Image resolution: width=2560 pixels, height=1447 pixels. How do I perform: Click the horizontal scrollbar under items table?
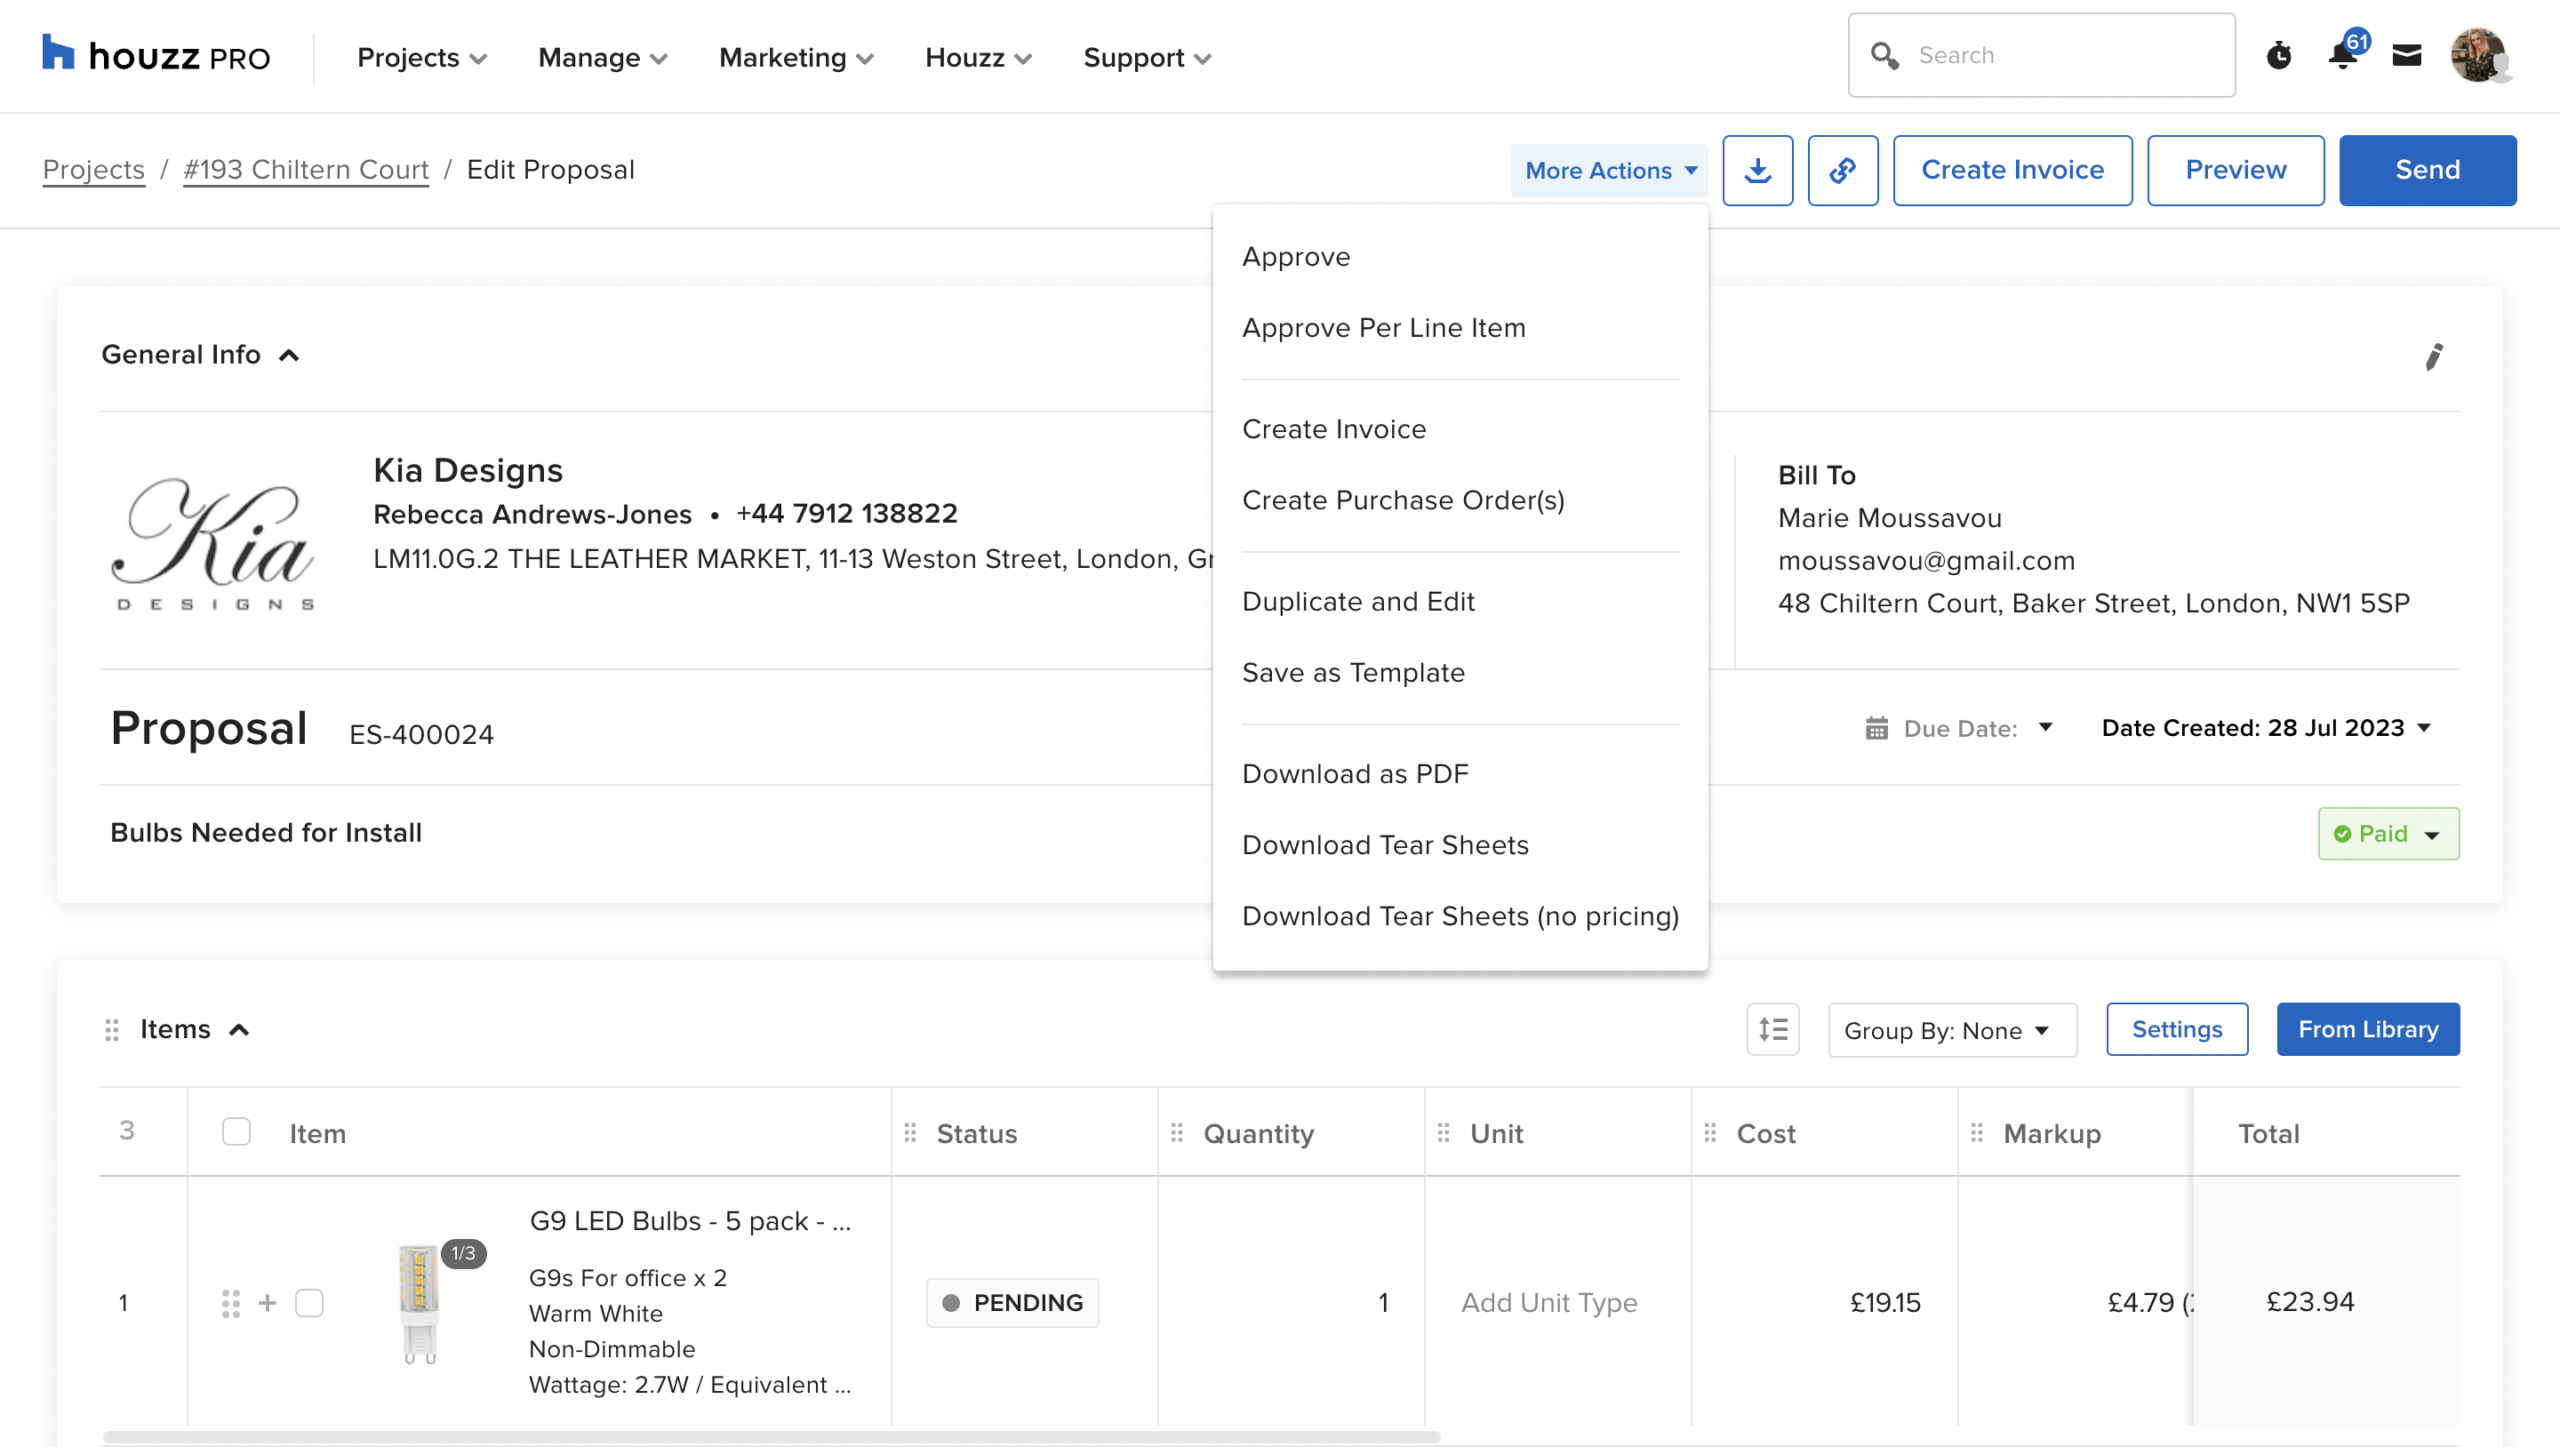click(770, 1436)
